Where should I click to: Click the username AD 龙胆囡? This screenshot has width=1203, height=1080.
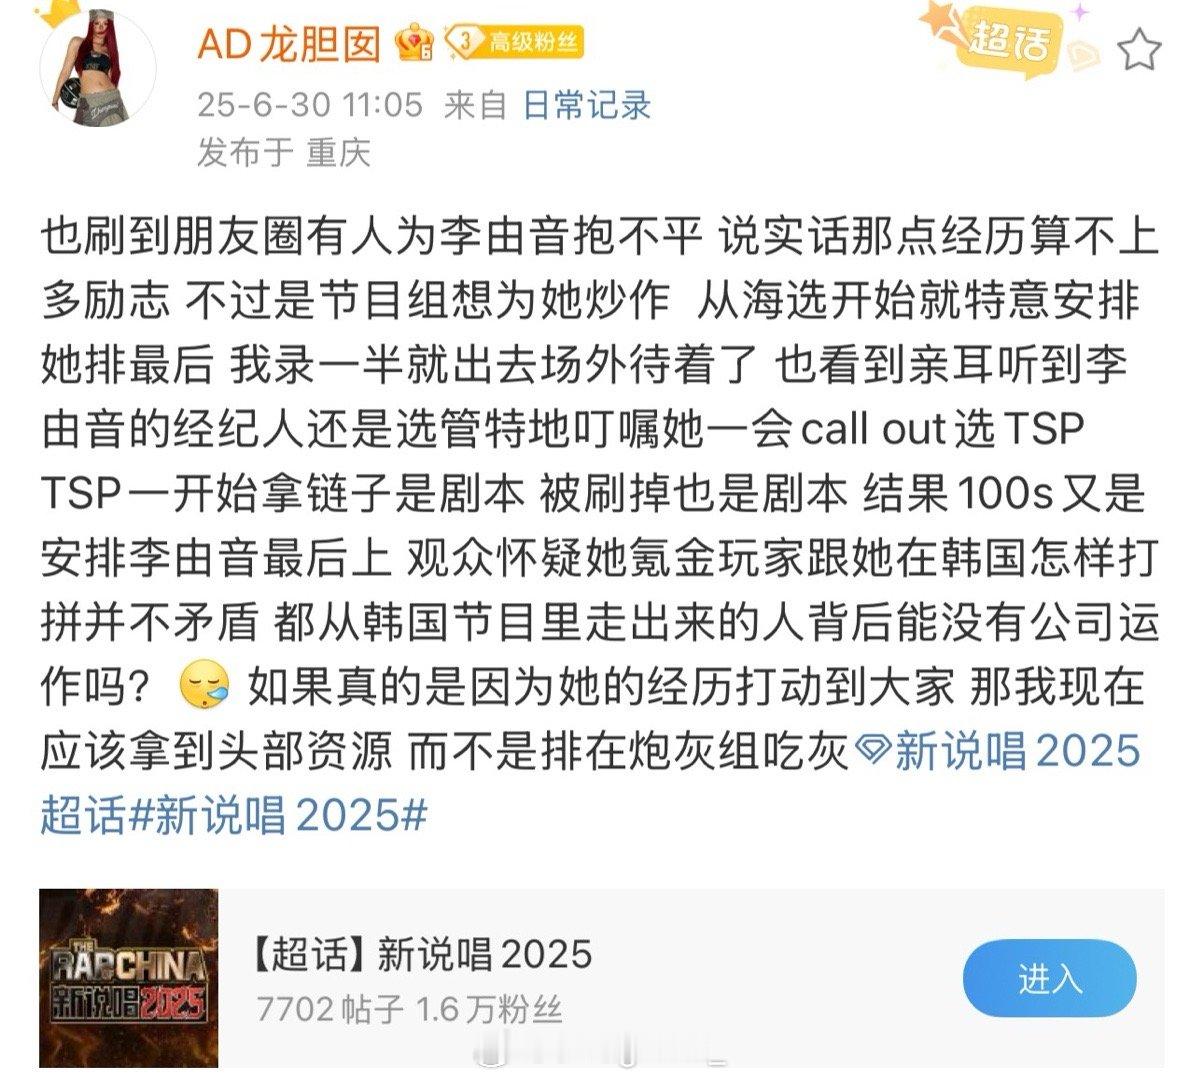(x=289, y=43)
